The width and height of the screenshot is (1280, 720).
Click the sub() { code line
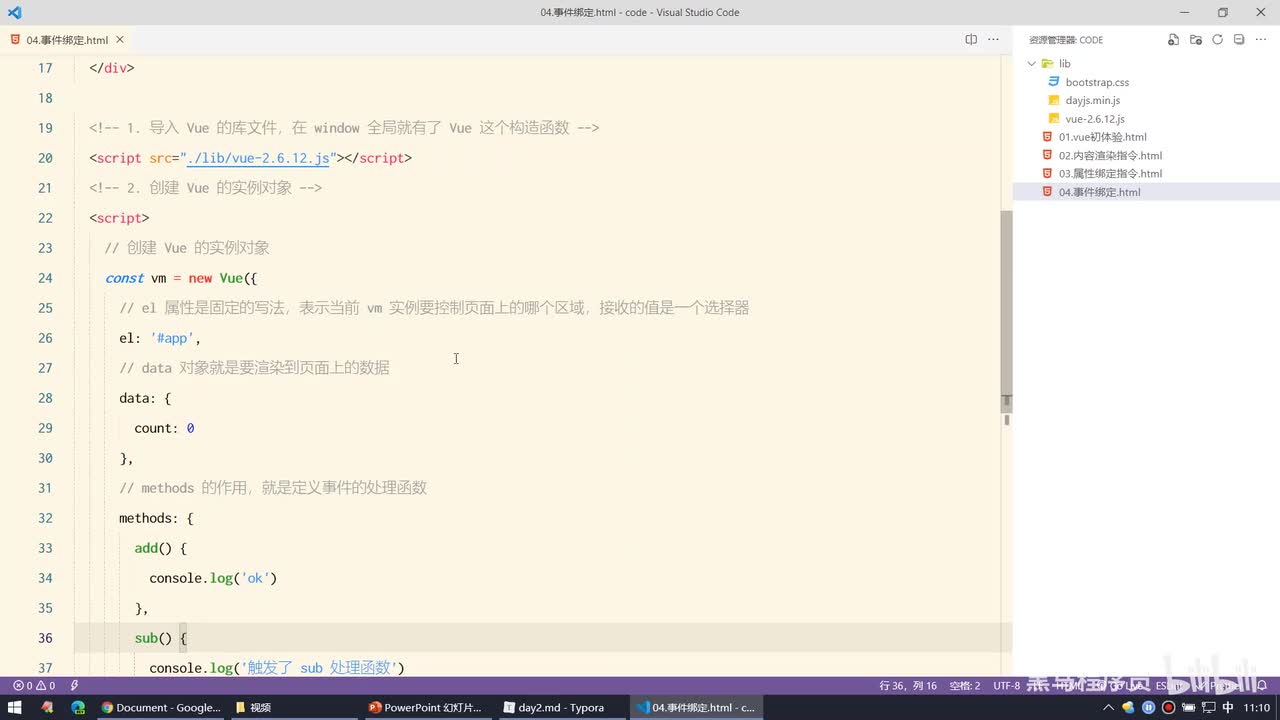click(161, 638)
